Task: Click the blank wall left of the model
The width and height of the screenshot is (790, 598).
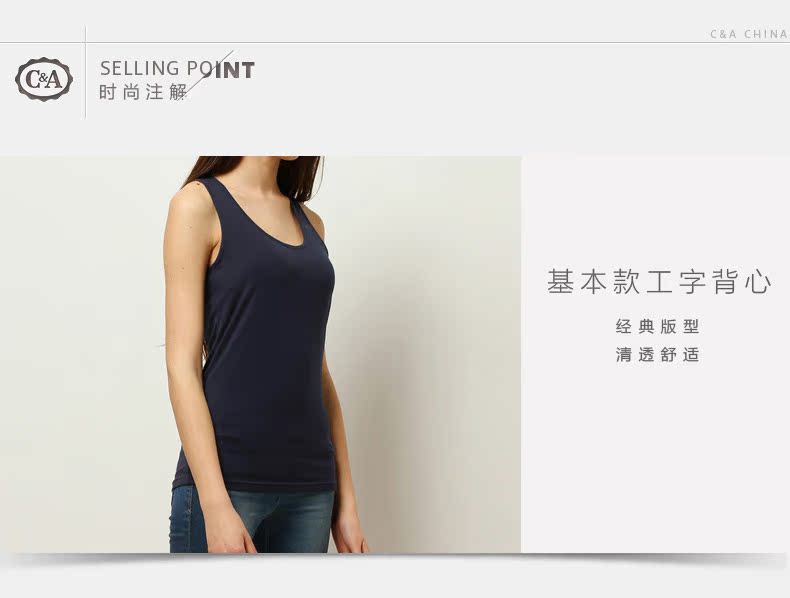Action: (x=81, y=353)
